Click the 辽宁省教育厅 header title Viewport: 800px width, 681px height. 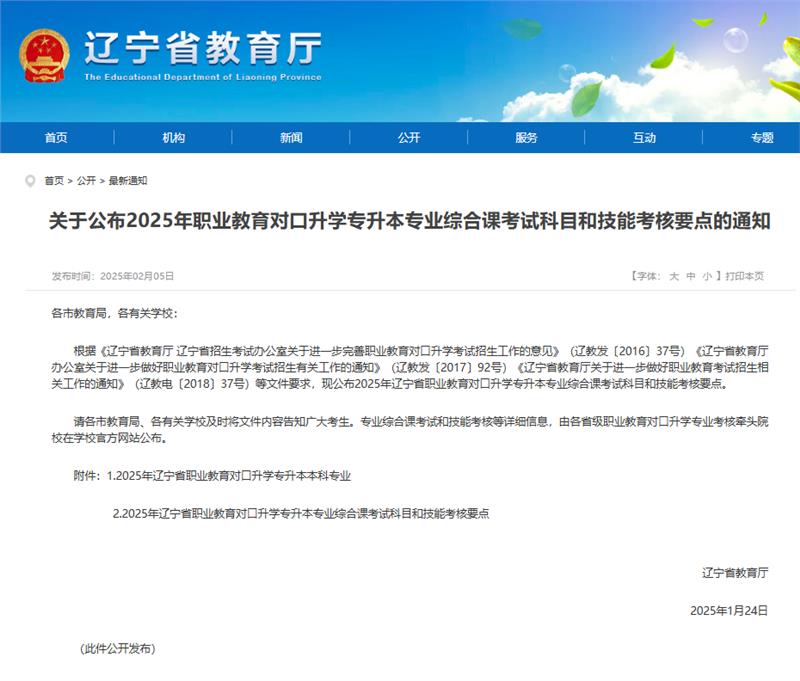click(x=203, y=48)
